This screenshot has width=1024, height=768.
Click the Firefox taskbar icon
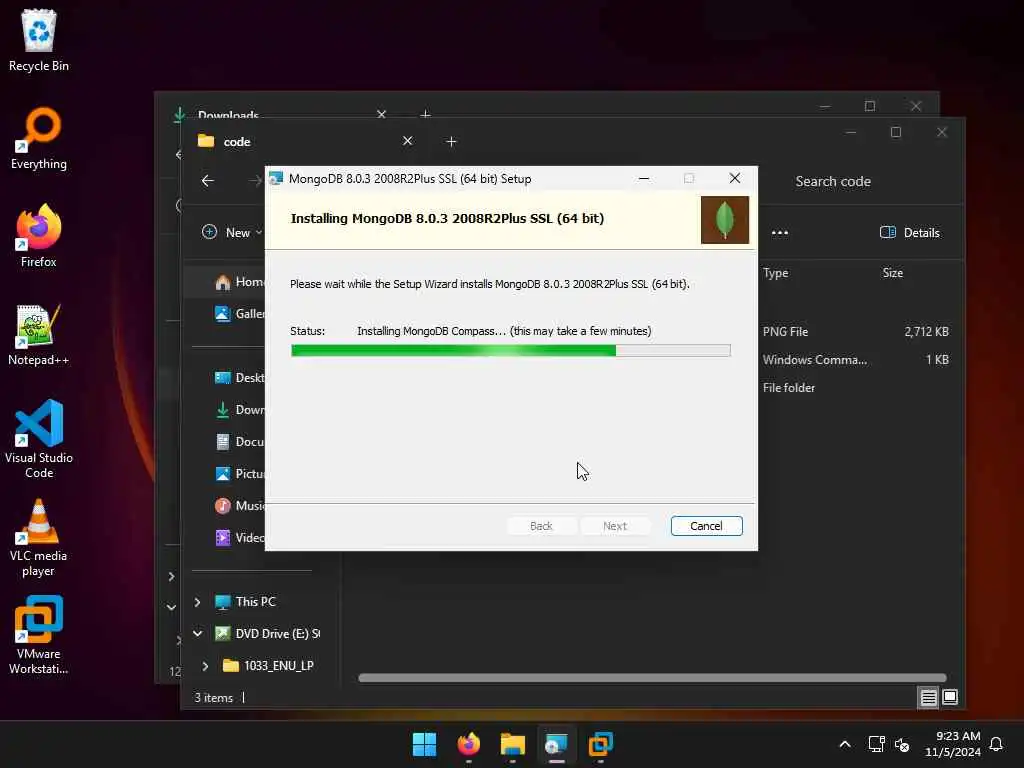click(x=469, y=744)
